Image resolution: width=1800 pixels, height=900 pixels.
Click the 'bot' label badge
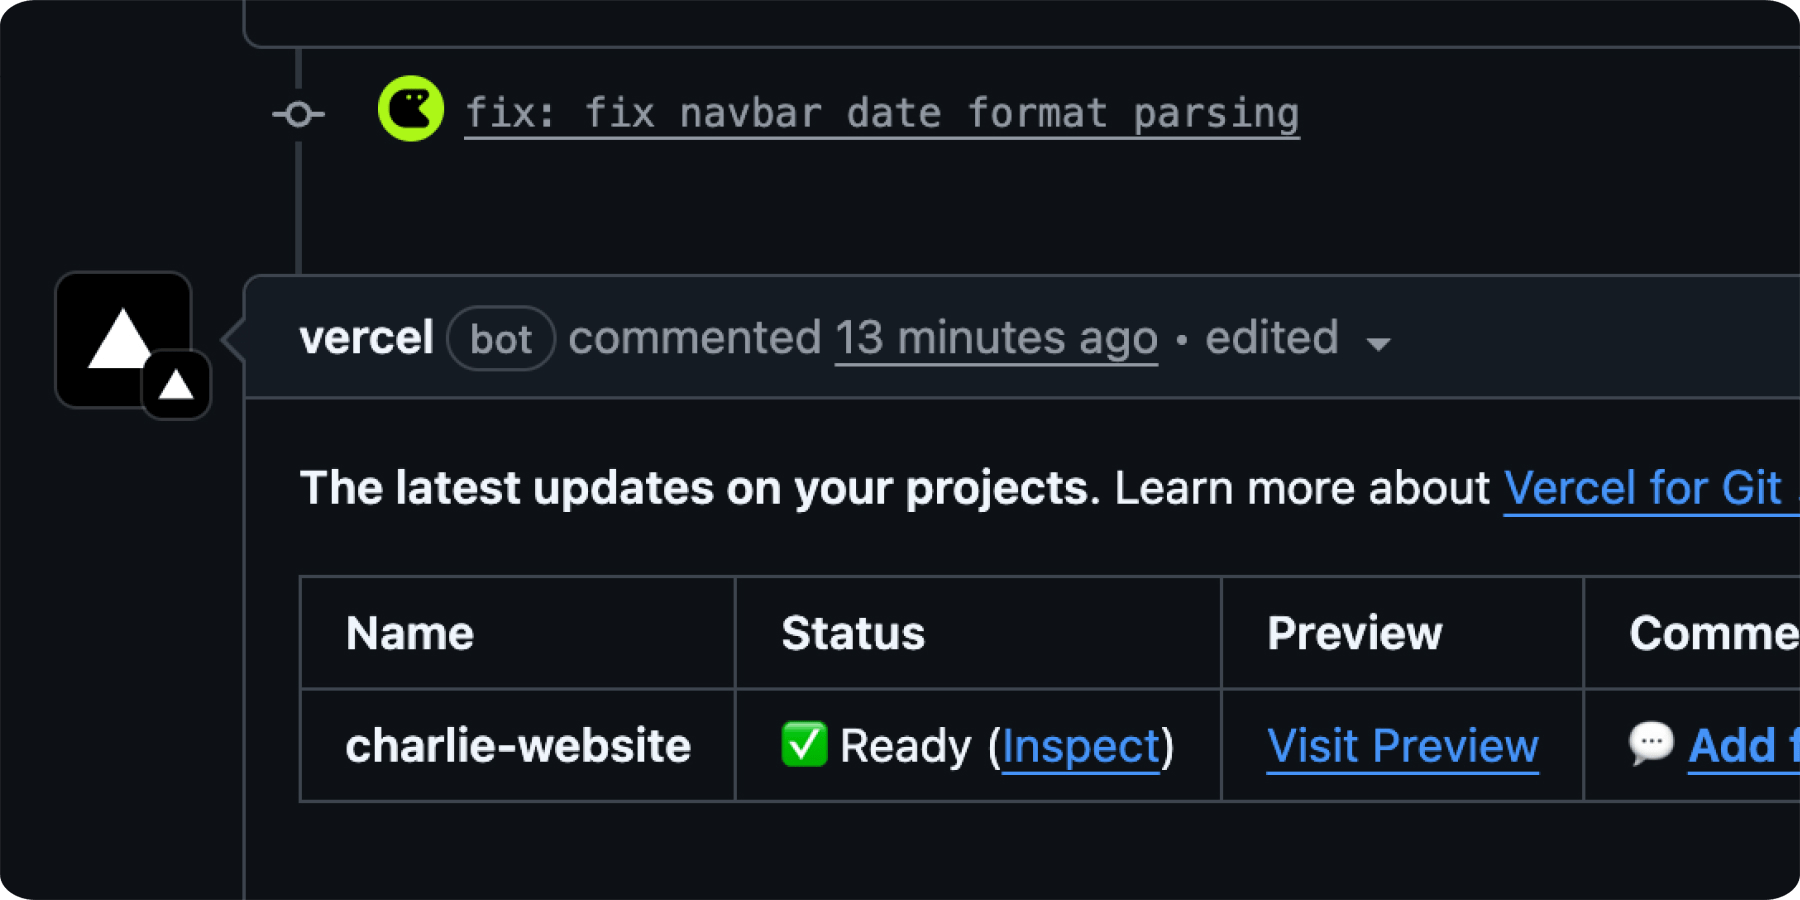500,339
